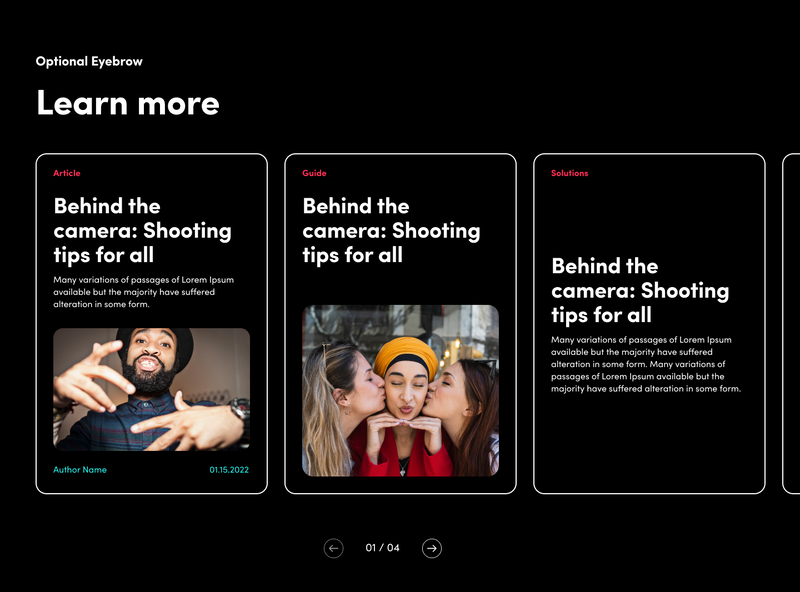Click the Learn more heading

point(128,103)
